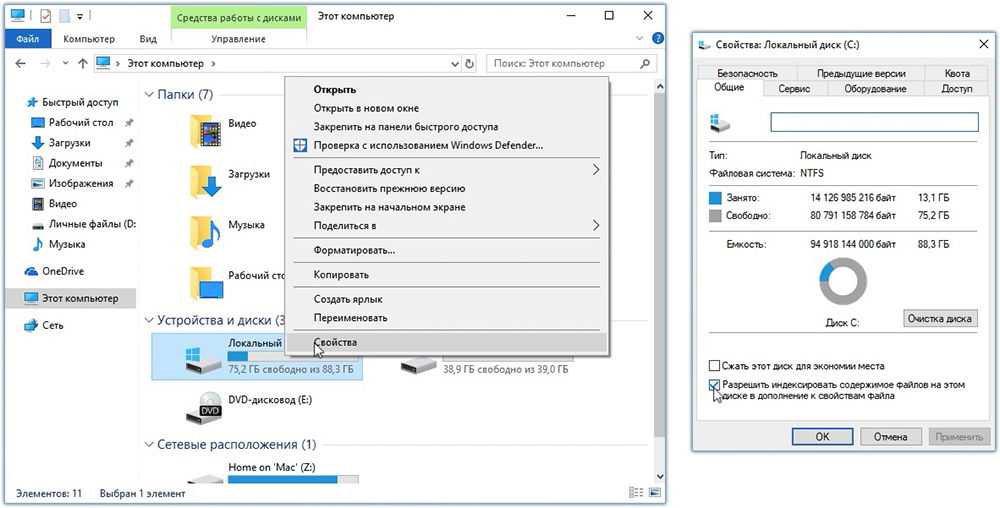Viewport: 1000px width, 508px height.
Task: Choose Открыть in the context menu
Action: click(x=446, y=90)
